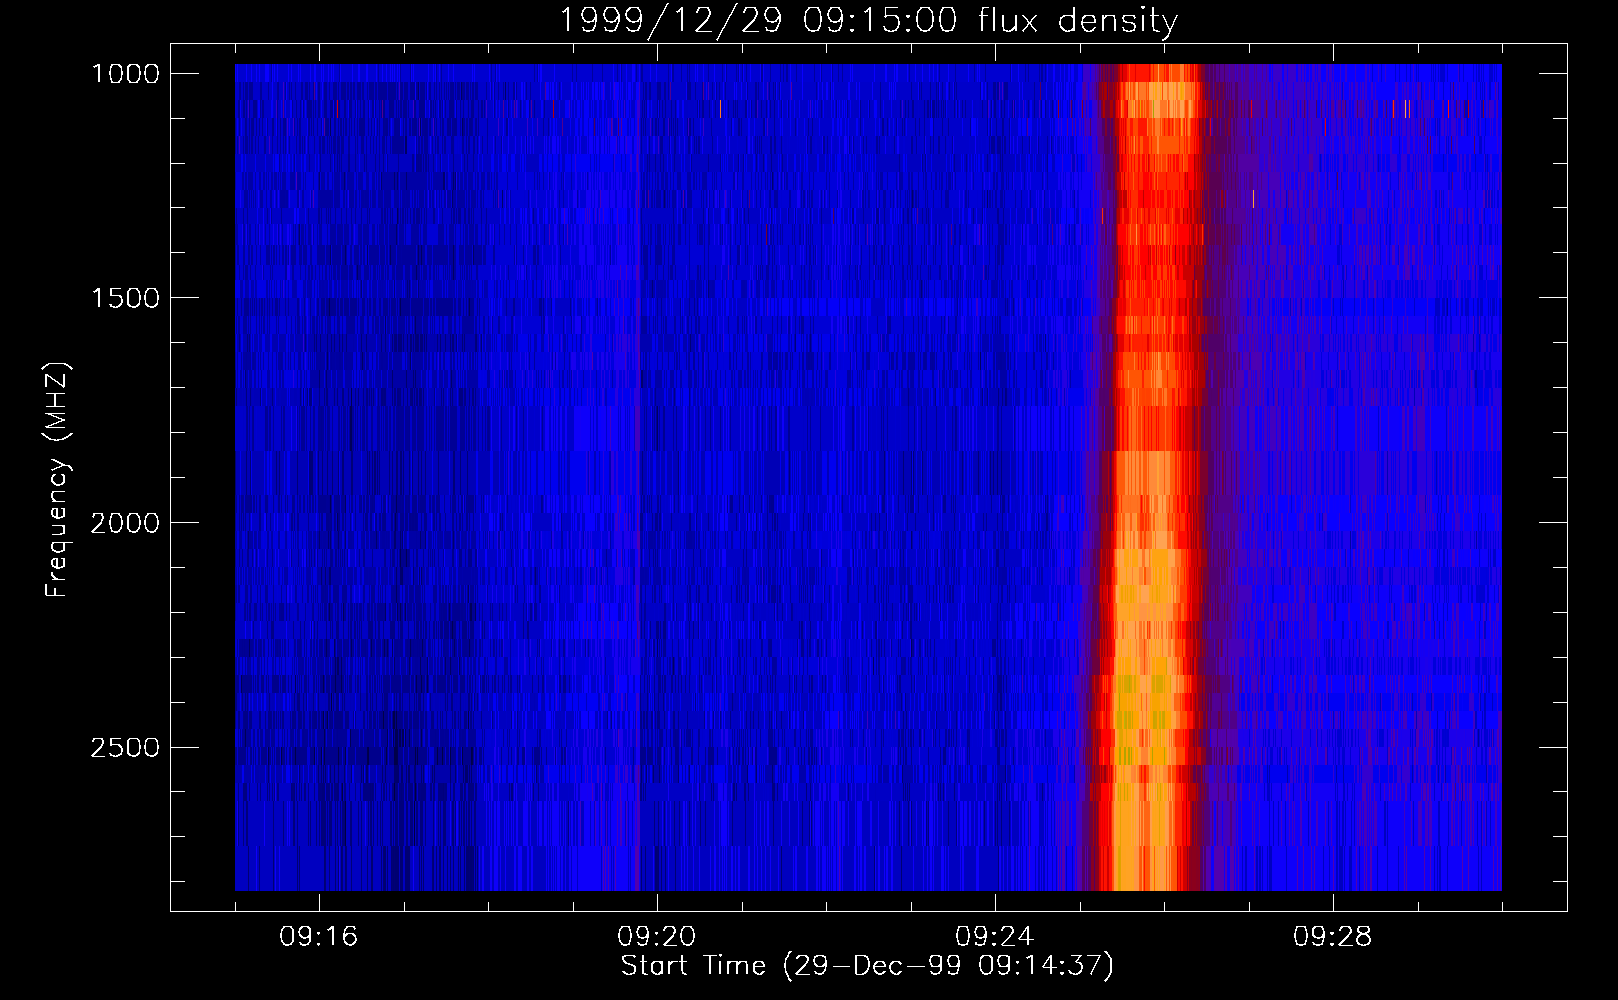Image resolution: width=1618 pixels, height=1000 pixels.
Task: Click the 'Frequency (MHZ)' axis label
Action: [57, 480]
